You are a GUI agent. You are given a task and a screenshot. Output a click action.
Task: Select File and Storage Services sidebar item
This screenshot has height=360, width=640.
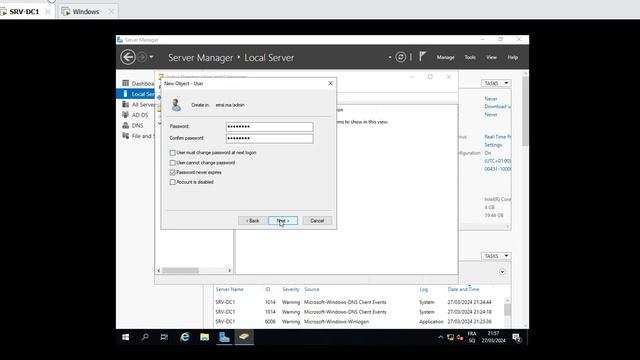click(x=138, y=136)
